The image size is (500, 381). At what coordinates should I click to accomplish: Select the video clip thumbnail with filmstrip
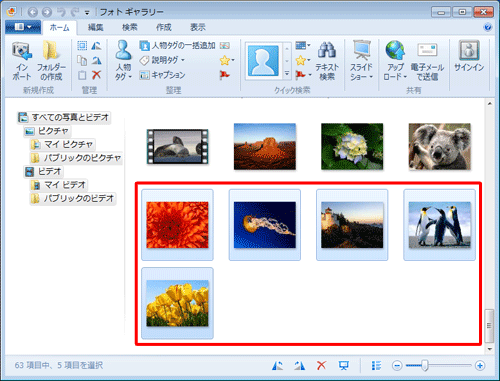177,147
